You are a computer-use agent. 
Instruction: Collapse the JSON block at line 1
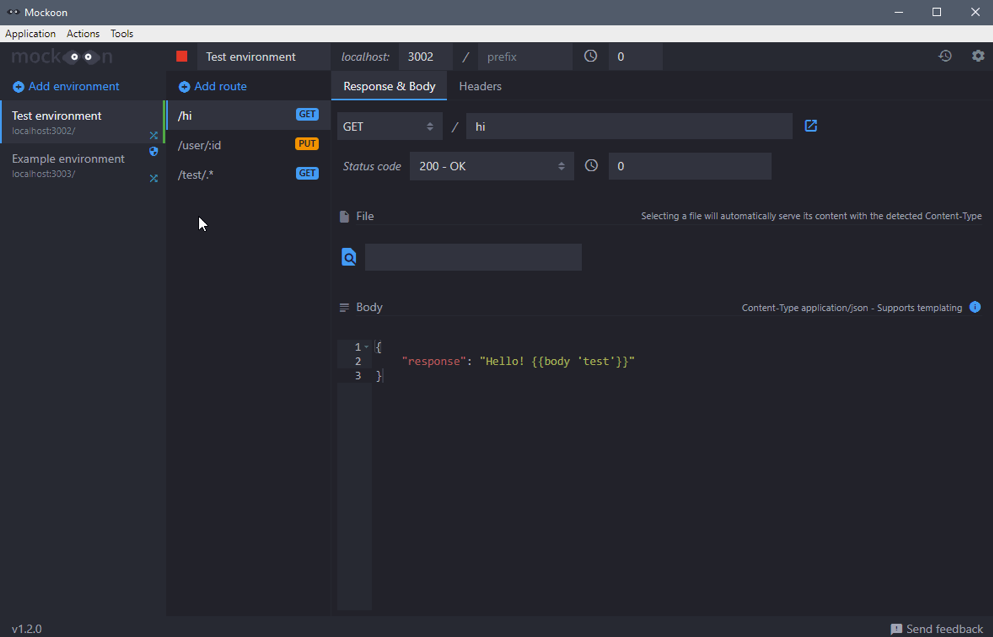366,347
